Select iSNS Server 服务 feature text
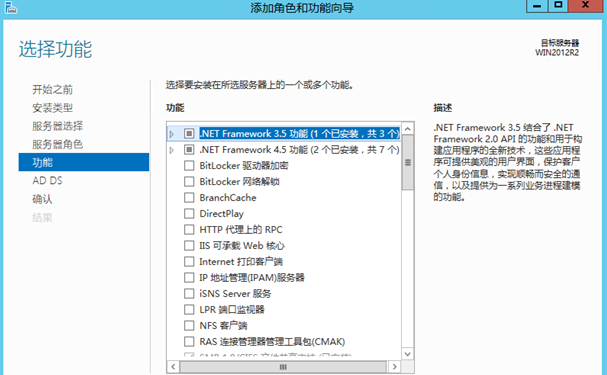This screenshot has width=607, height=375. tap(235, 293)
